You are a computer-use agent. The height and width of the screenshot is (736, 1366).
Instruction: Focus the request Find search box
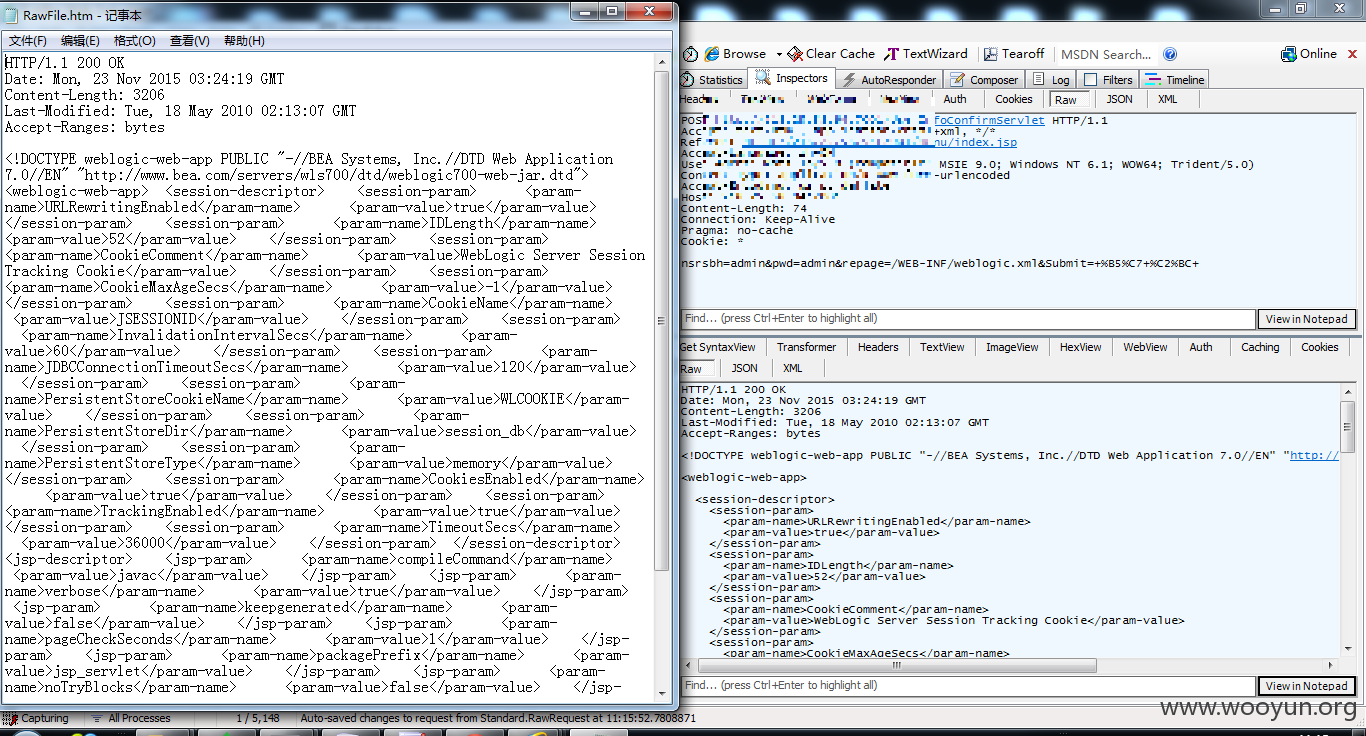coord(967,318)
